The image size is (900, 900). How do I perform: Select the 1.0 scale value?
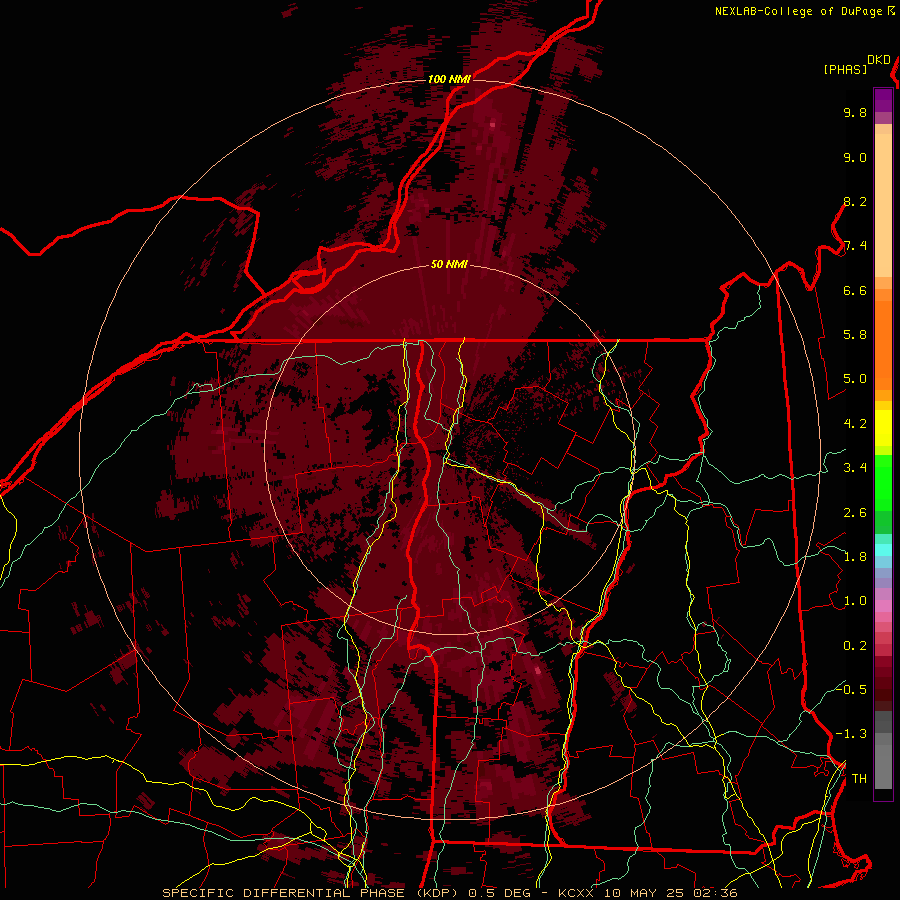(x=855, y=601)
